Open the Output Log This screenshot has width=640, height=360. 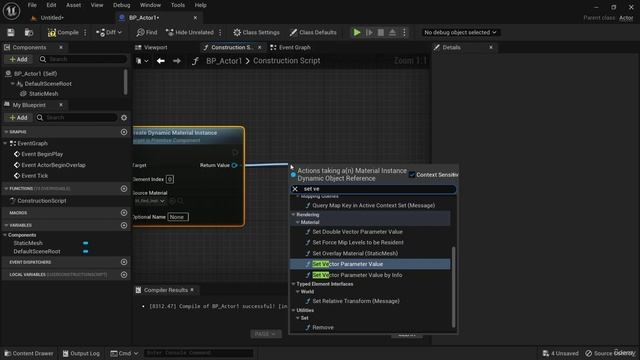point(81,353)
